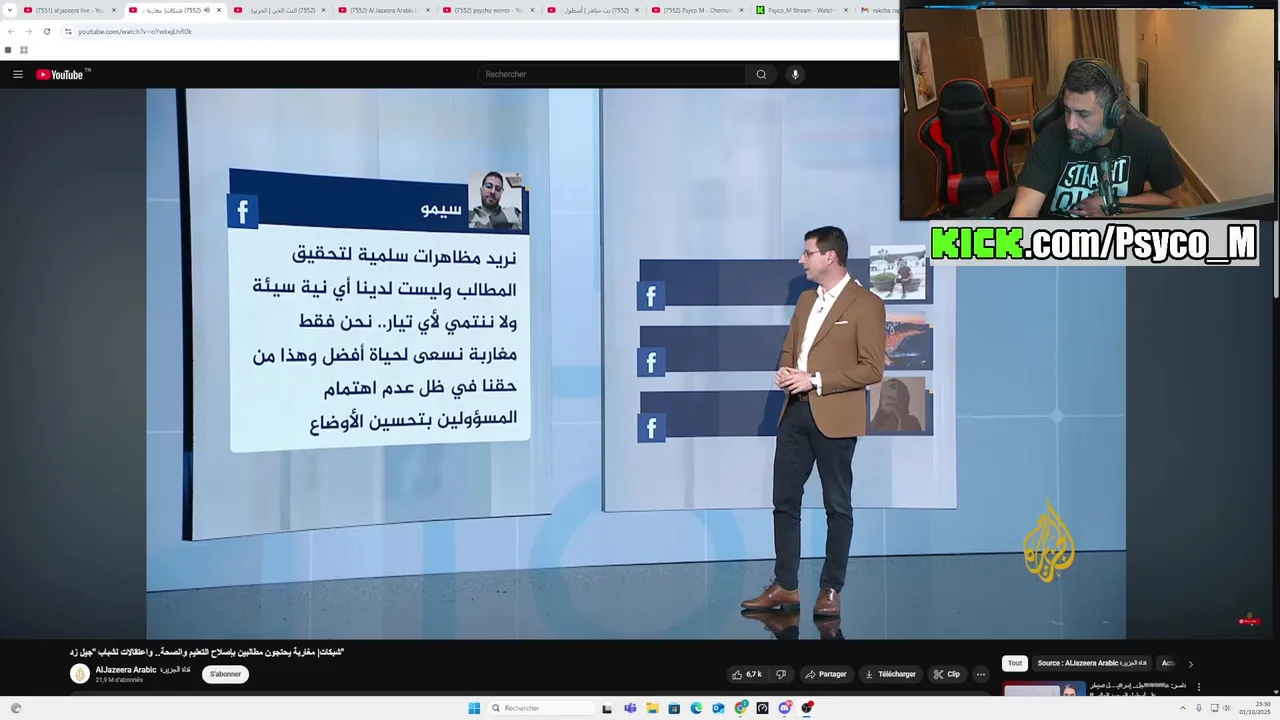Expand hidden system tray icons chevron
Image resolution: width=1280 pixels, height=720 pixels.
point(1182,708)
